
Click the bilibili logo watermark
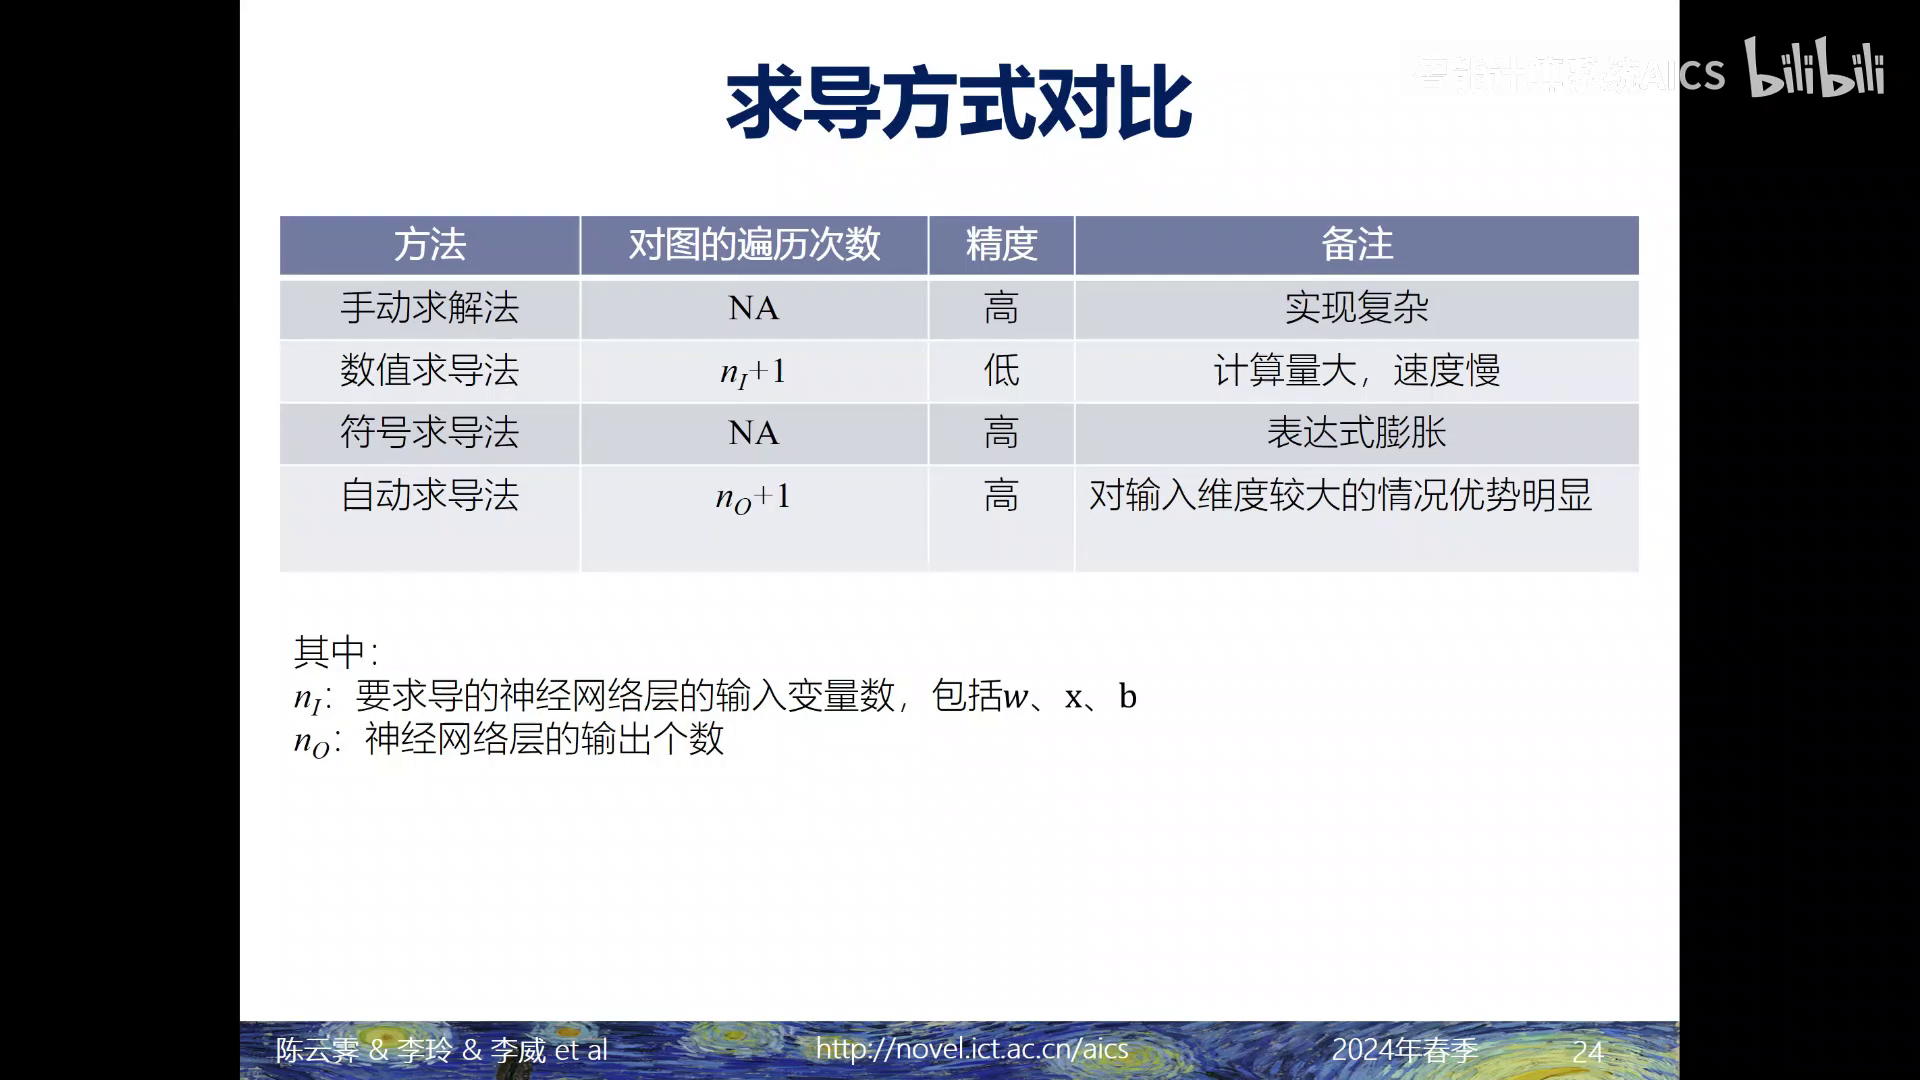coord(1814,68)
